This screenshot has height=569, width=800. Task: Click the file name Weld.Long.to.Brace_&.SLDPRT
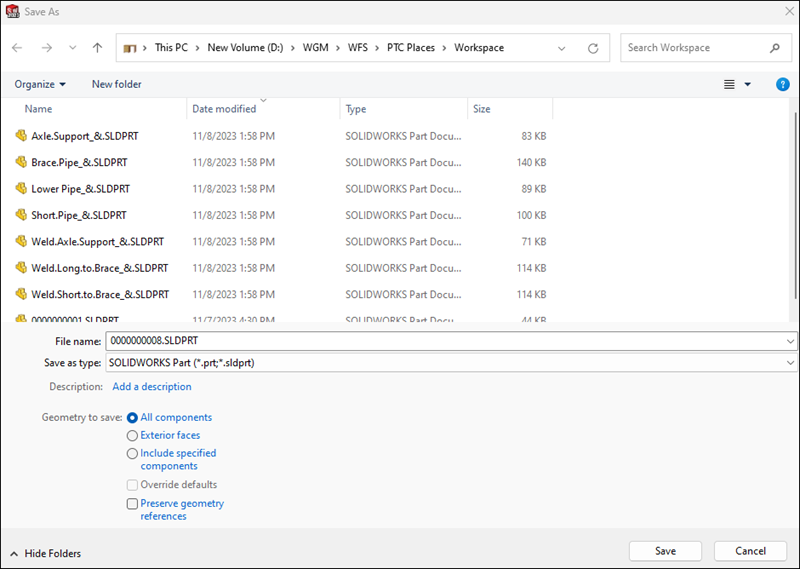click(x=99, y=268)
